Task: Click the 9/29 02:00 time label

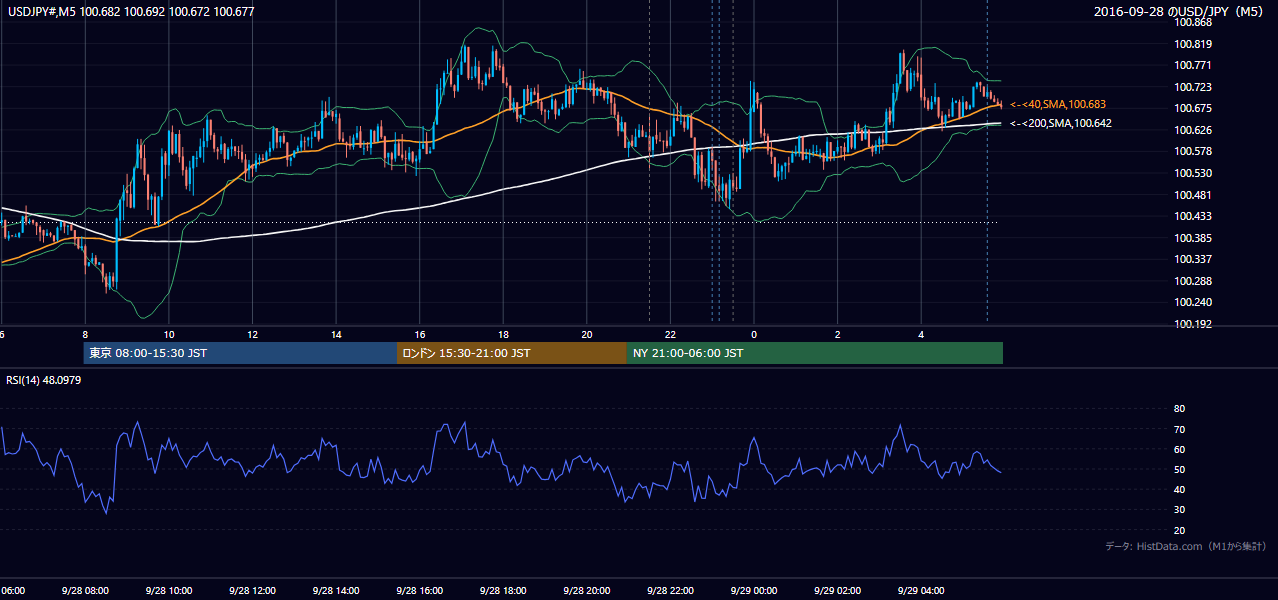Action: [837, 591]
